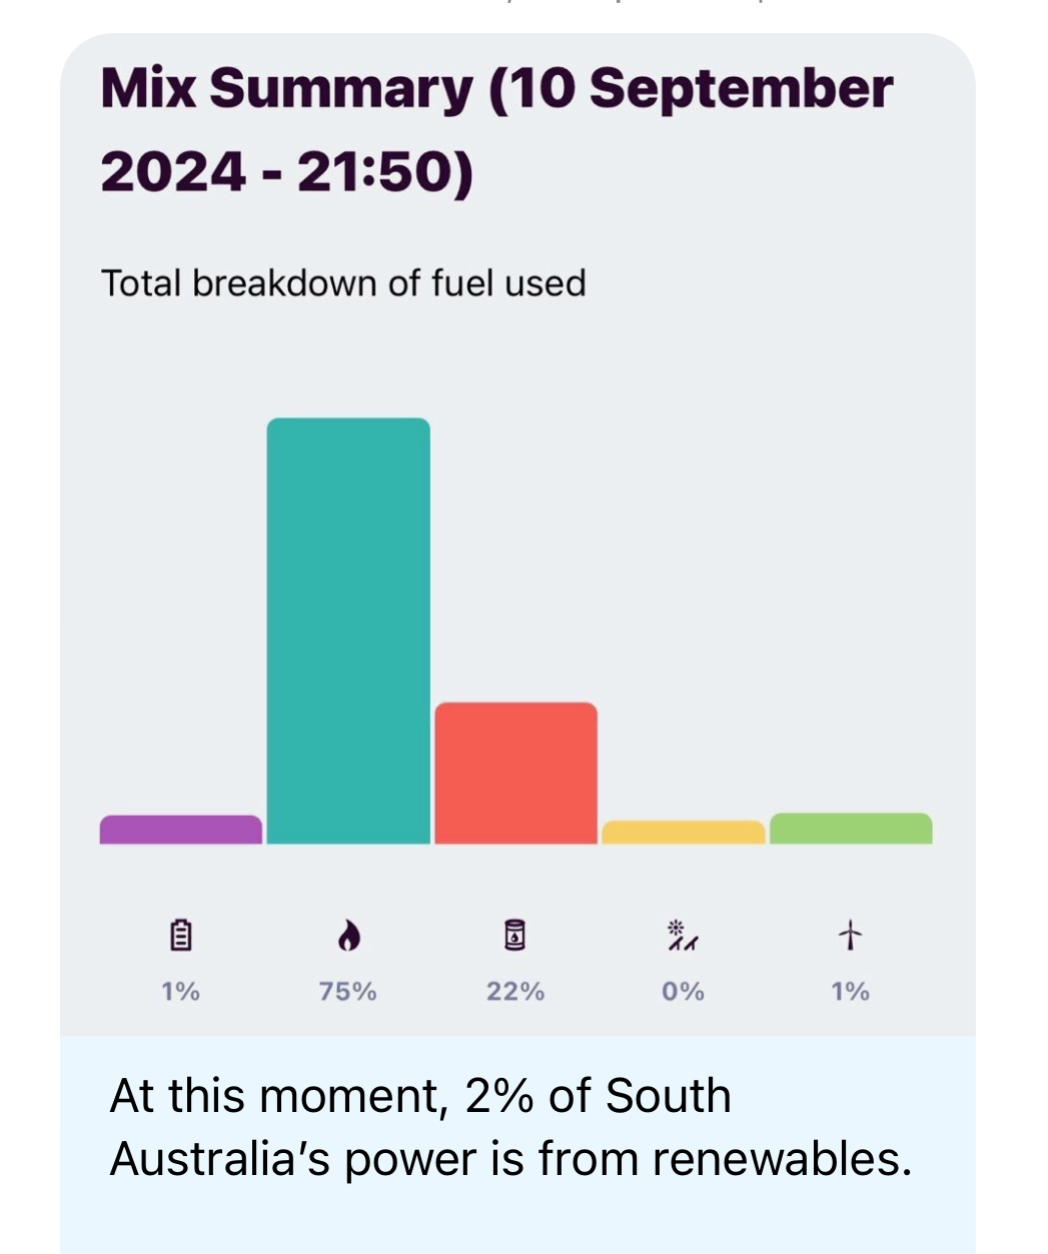Select the yellow solar bar
This screenshot has width=1048, height=1254.
[683, 832]
